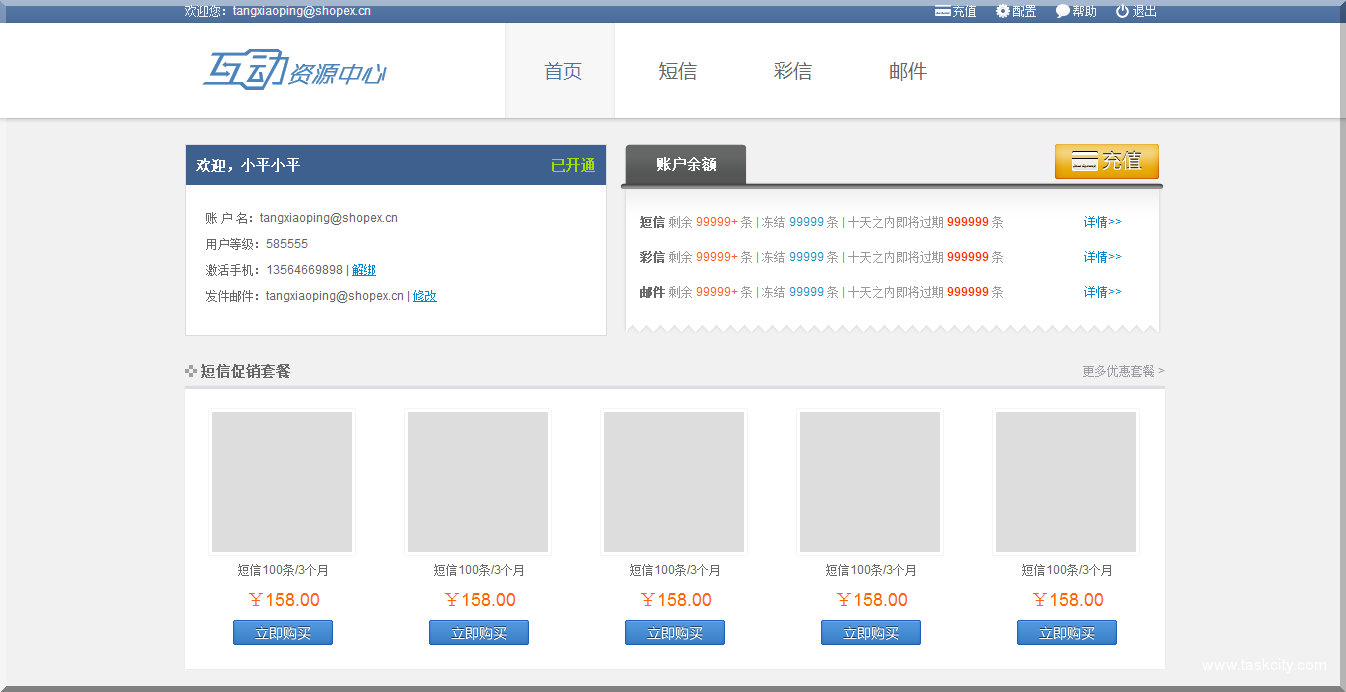Open the second package thumbnail image

tap(478, 482)
